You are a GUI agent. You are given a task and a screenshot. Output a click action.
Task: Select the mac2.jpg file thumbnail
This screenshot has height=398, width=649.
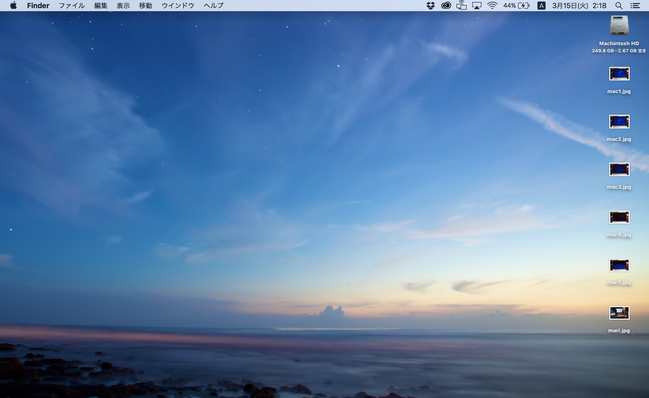619,122
